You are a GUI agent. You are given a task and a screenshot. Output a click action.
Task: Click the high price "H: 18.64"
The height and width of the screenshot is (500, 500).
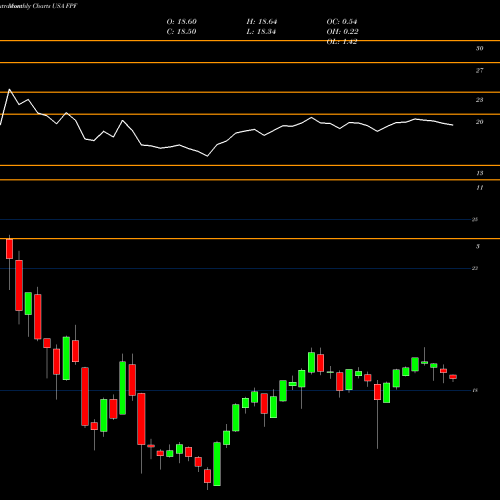262,22
